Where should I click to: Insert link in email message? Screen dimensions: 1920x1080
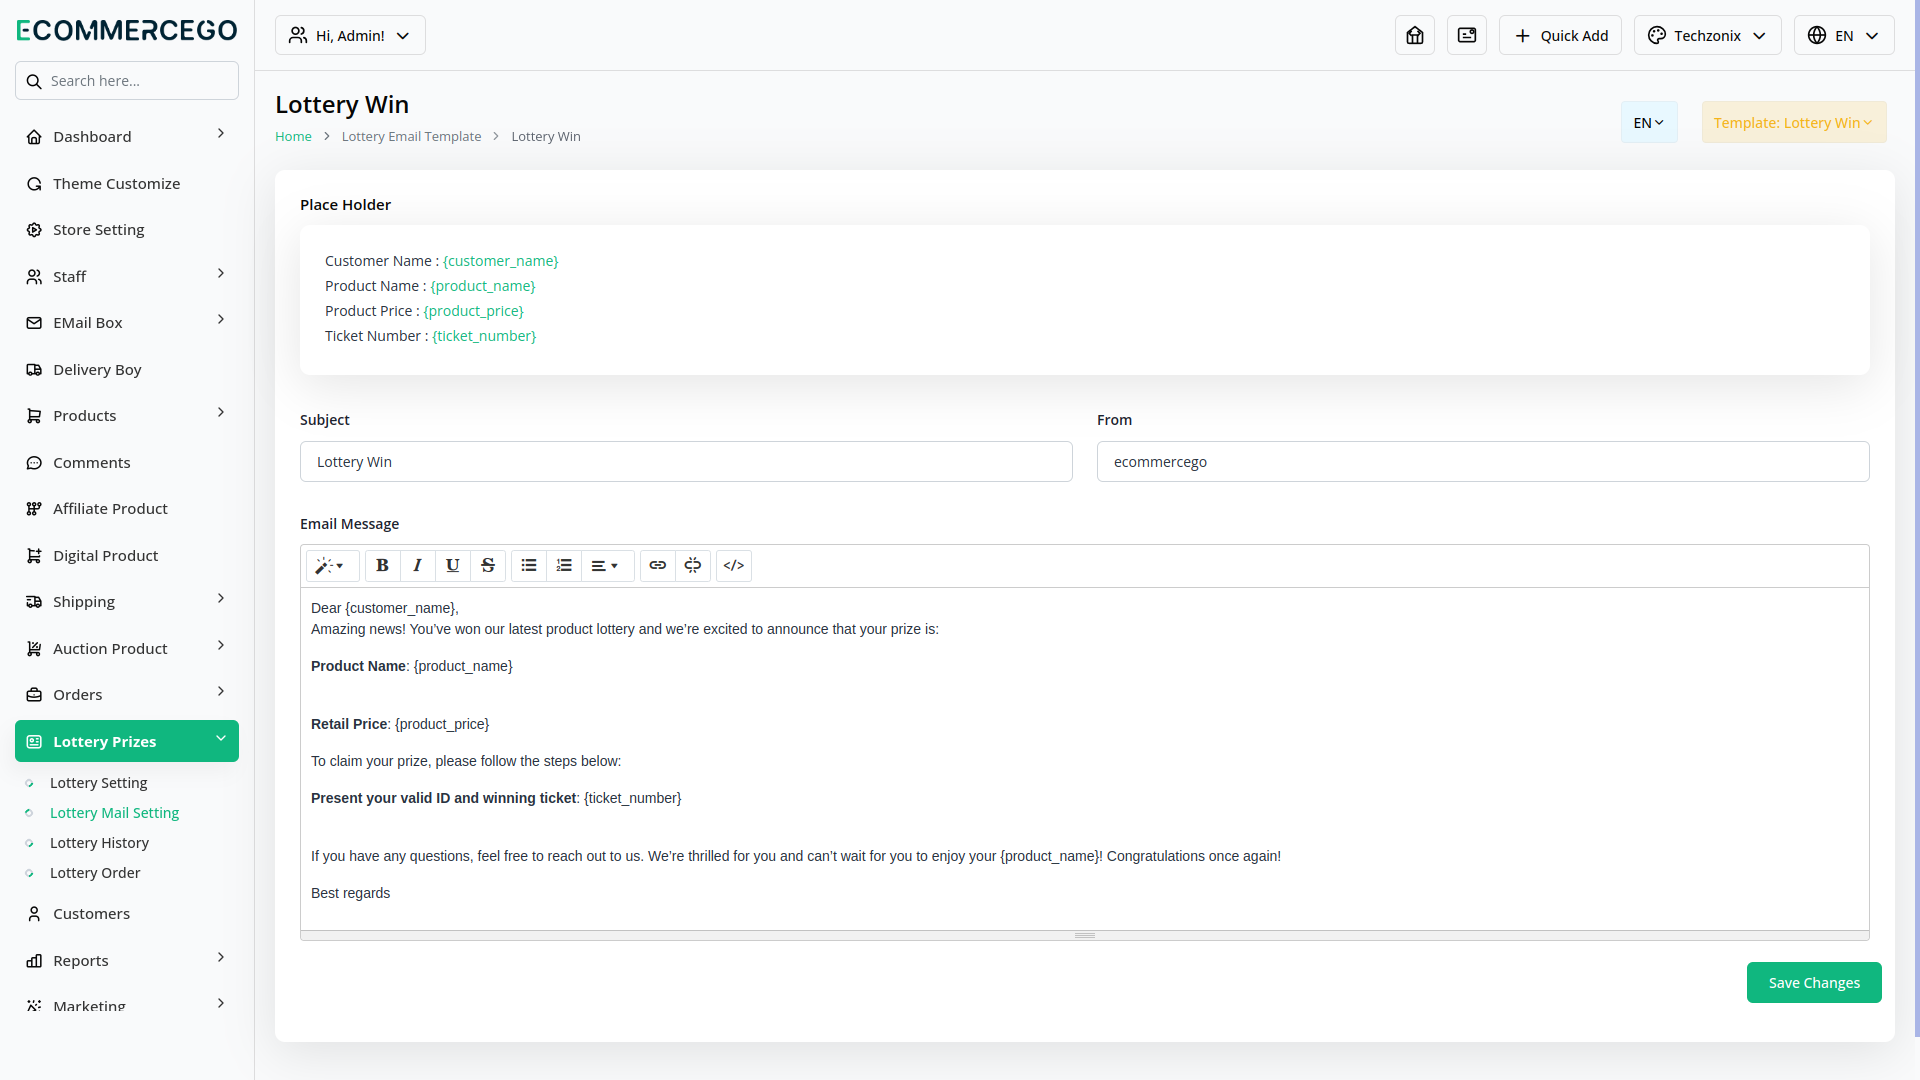[657, 566]
